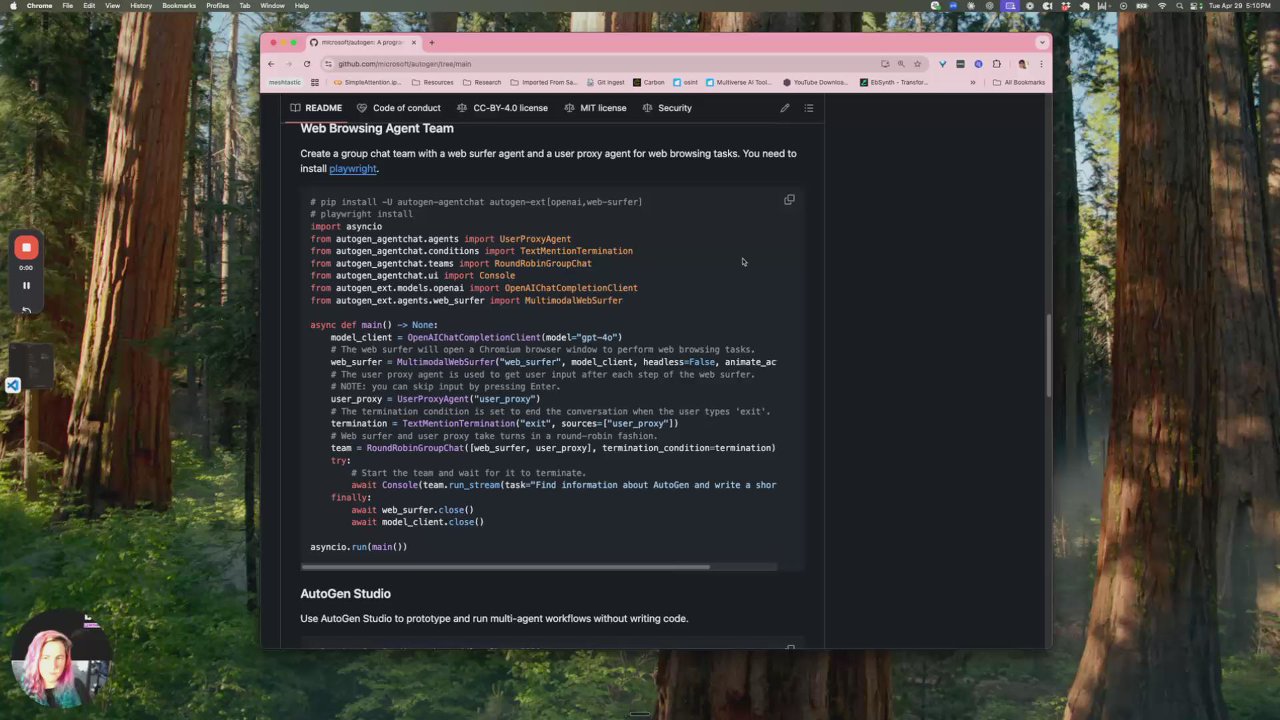Image resolution: width=1280 pixels, height=720 pixels.
Task: Switch to the Security tab
Action: click(667, 108)
